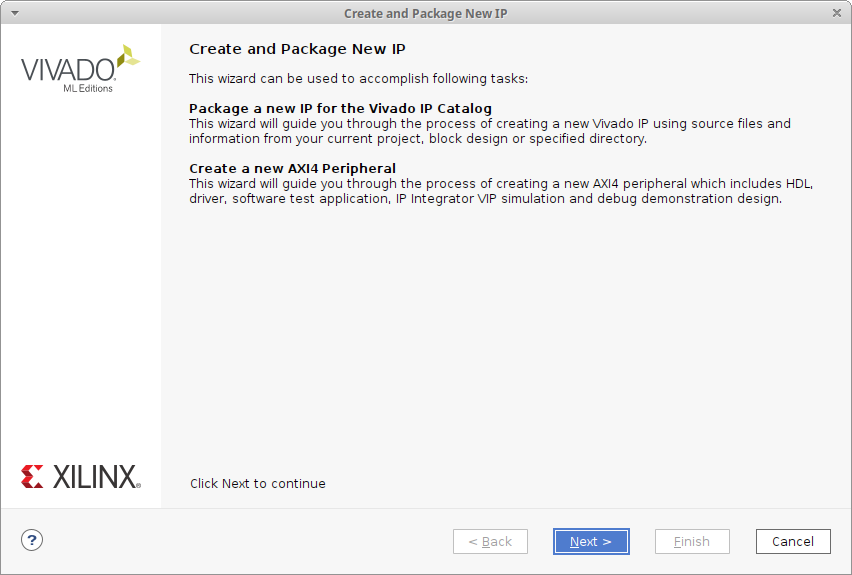The width and height of the screenshot is (852, 575).
Task: Click the Vivado IP packaging description paragraph
Action: pyautogui.click(x=489, y=131)
